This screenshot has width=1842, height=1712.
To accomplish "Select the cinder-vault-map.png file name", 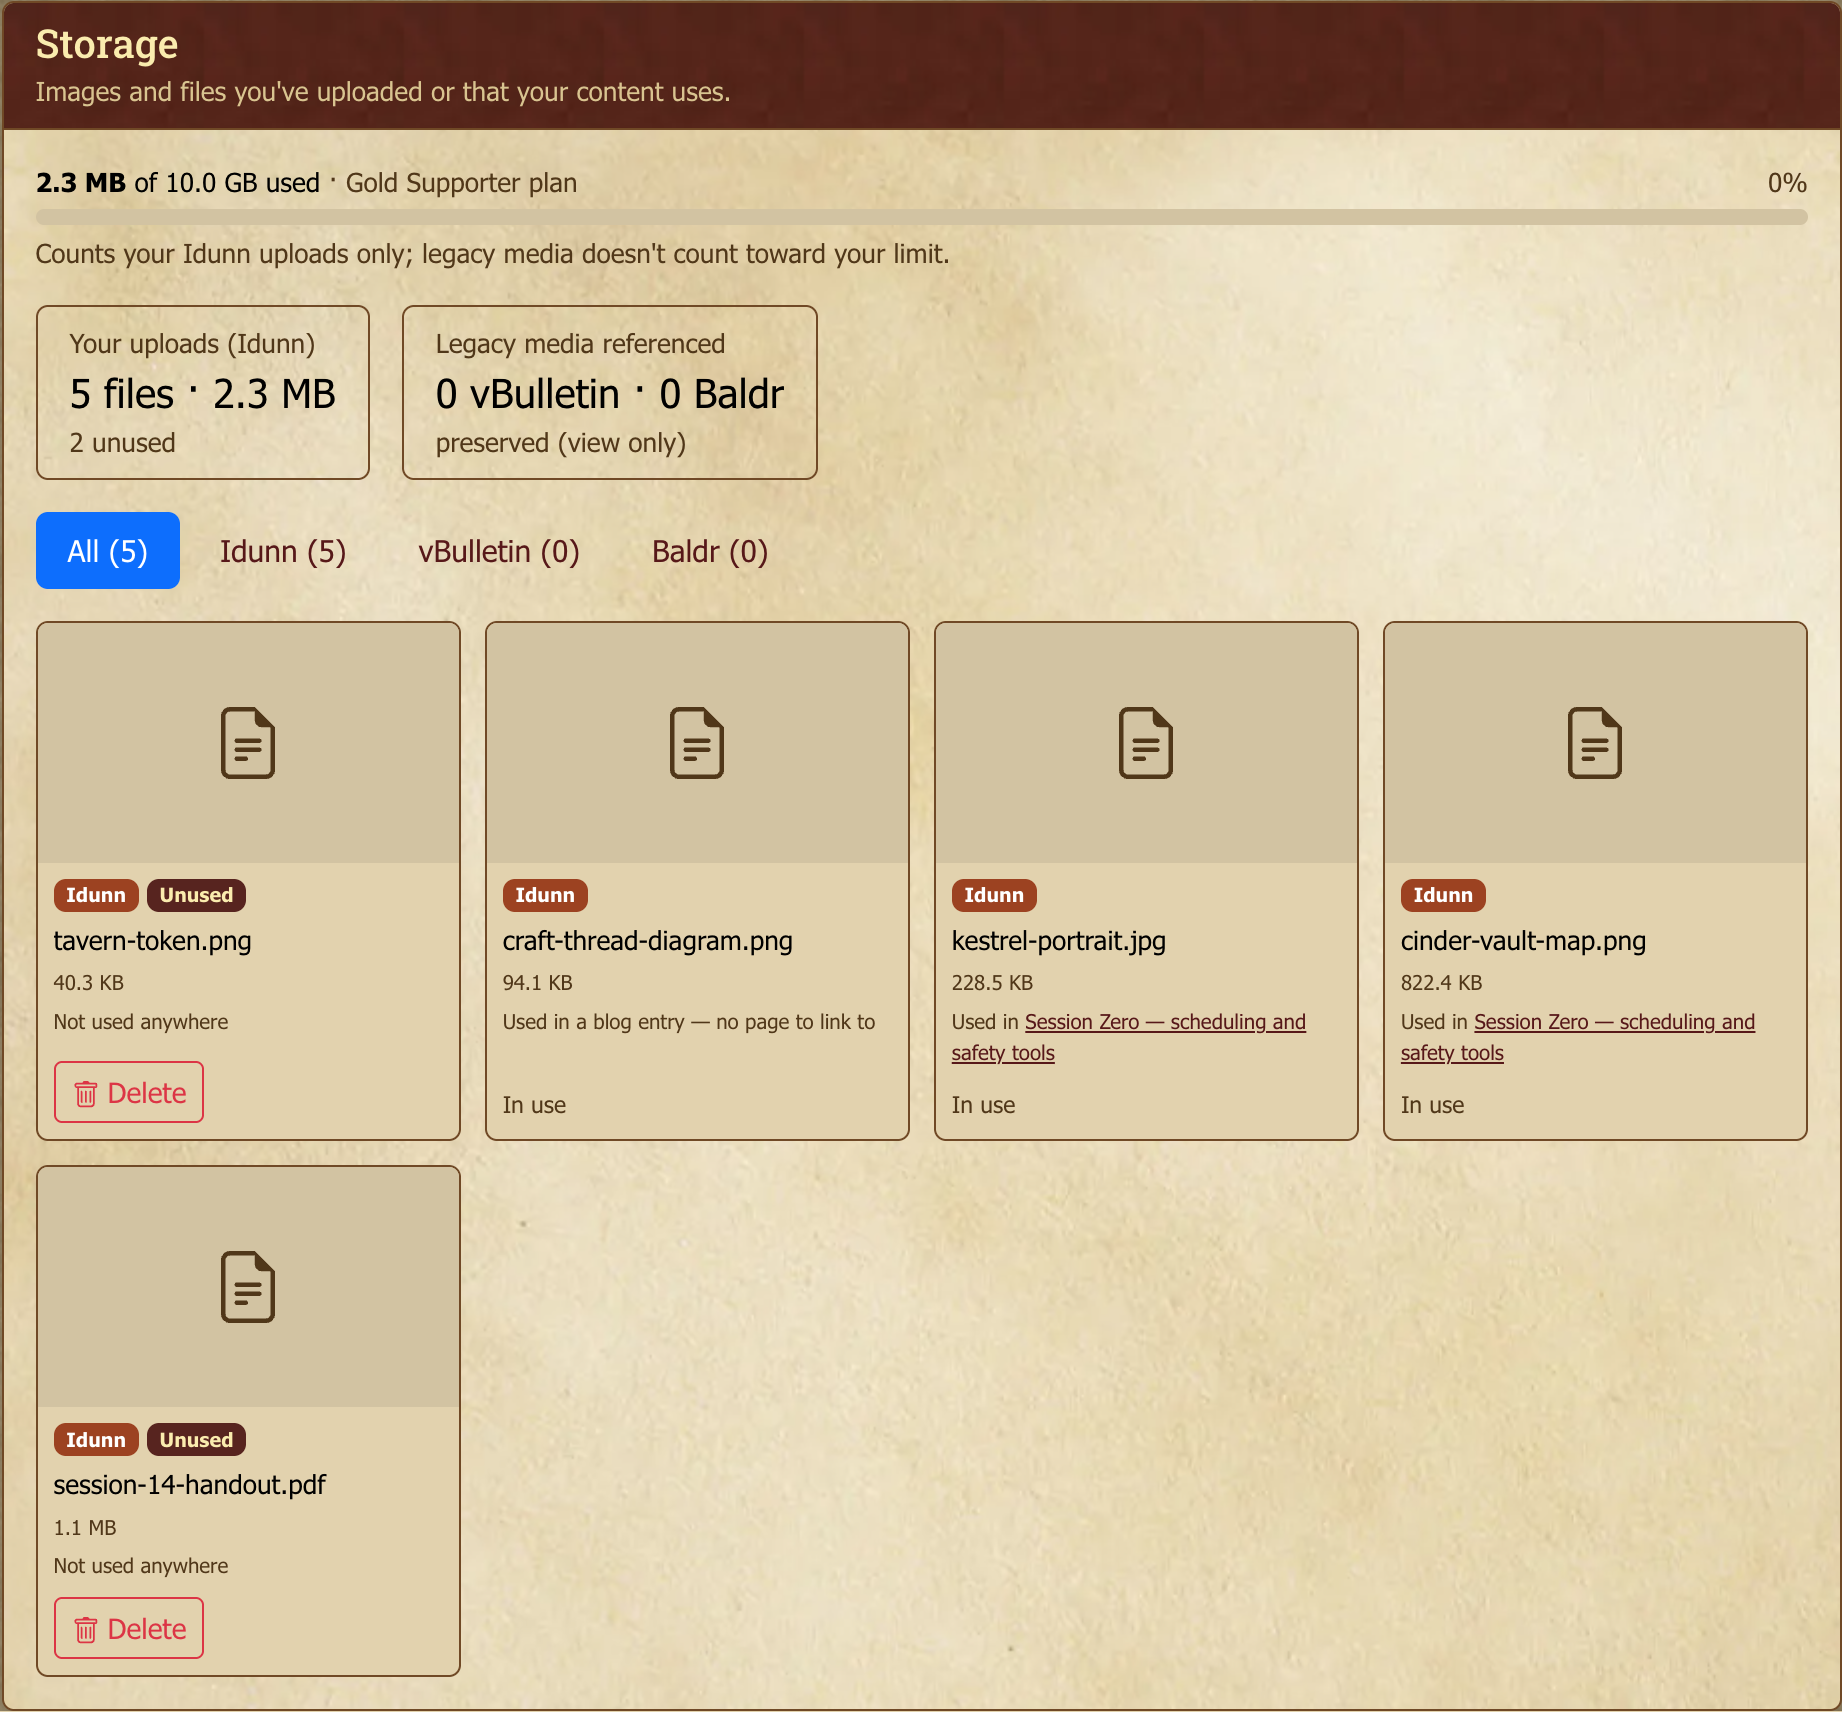I will (1523, 941).
